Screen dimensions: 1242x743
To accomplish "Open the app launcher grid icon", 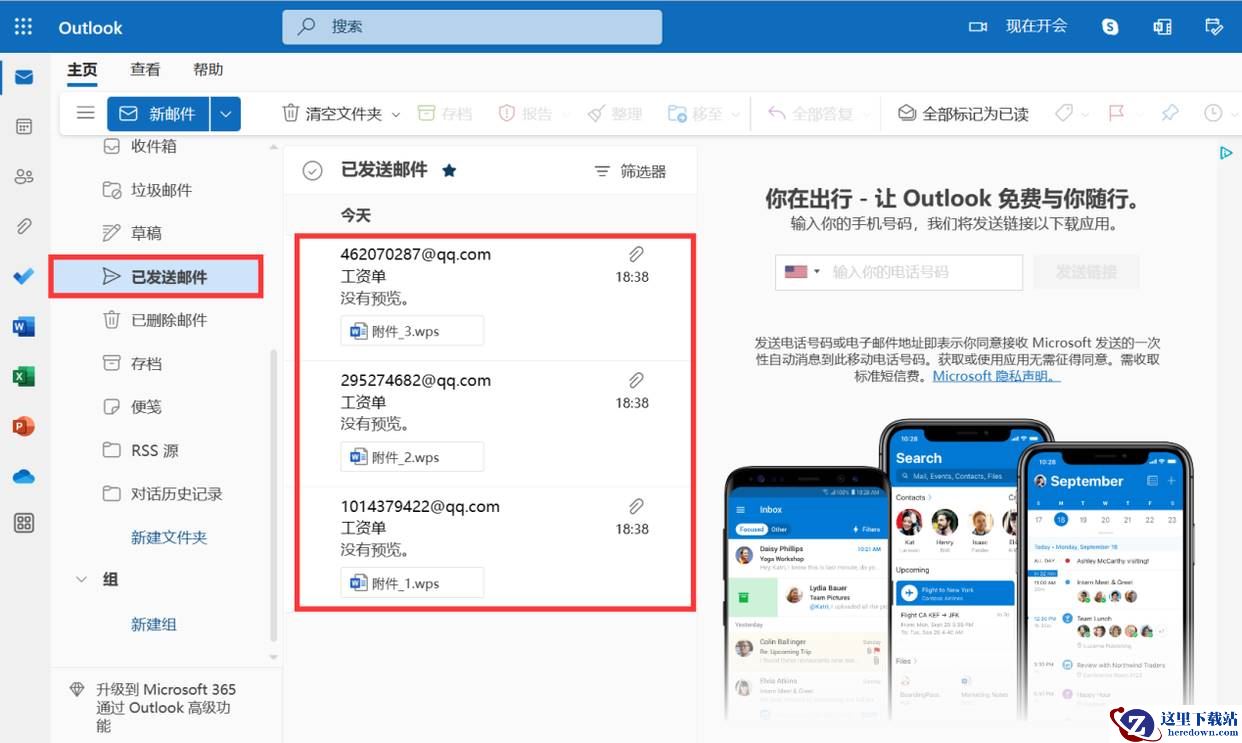I will pyautogui.click(x=24, y=27).
